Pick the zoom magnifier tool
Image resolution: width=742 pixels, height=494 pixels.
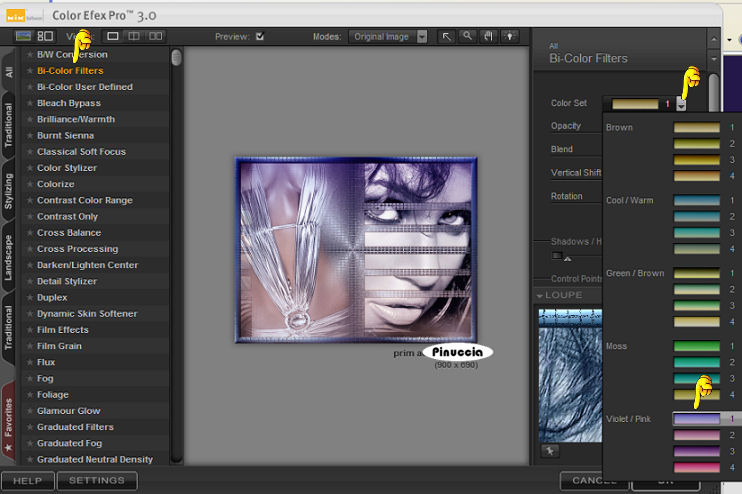468,36
